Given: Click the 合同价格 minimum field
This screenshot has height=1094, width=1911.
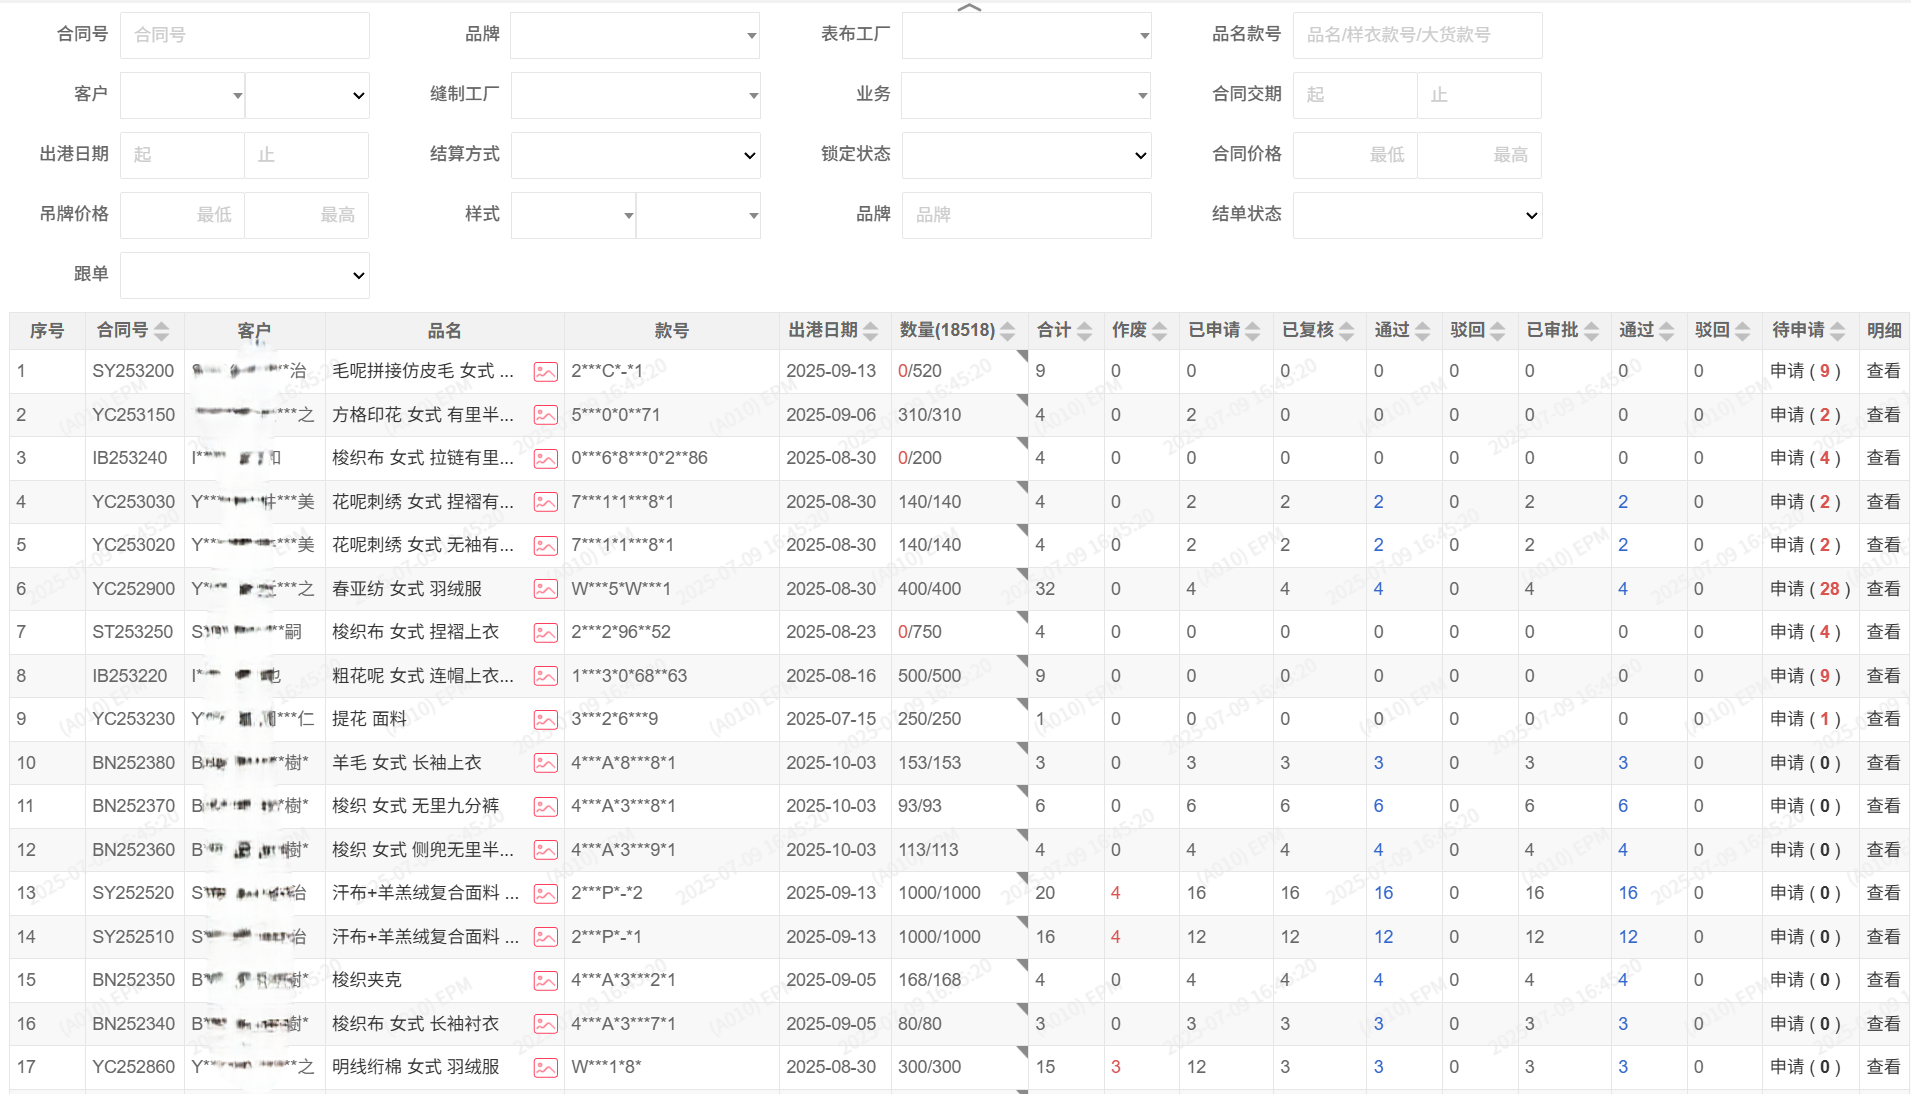Looking at the screenshot, I should pyautogui.click(x=1355, y=155).
